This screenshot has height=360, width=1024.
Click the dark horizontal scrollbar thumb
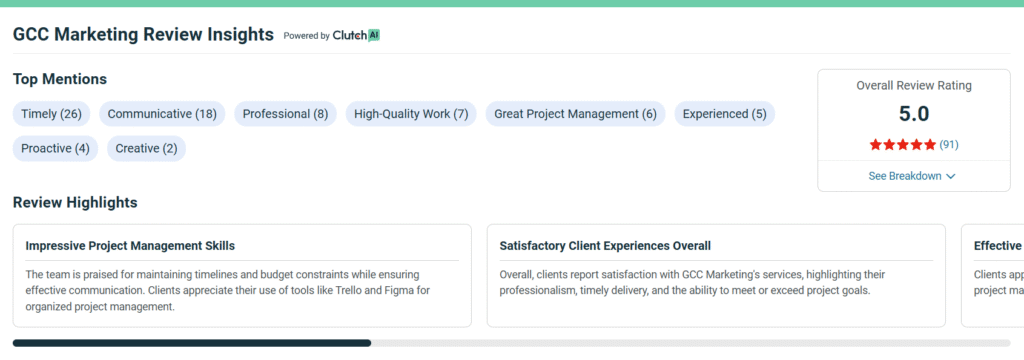click(x=192, y=343)
